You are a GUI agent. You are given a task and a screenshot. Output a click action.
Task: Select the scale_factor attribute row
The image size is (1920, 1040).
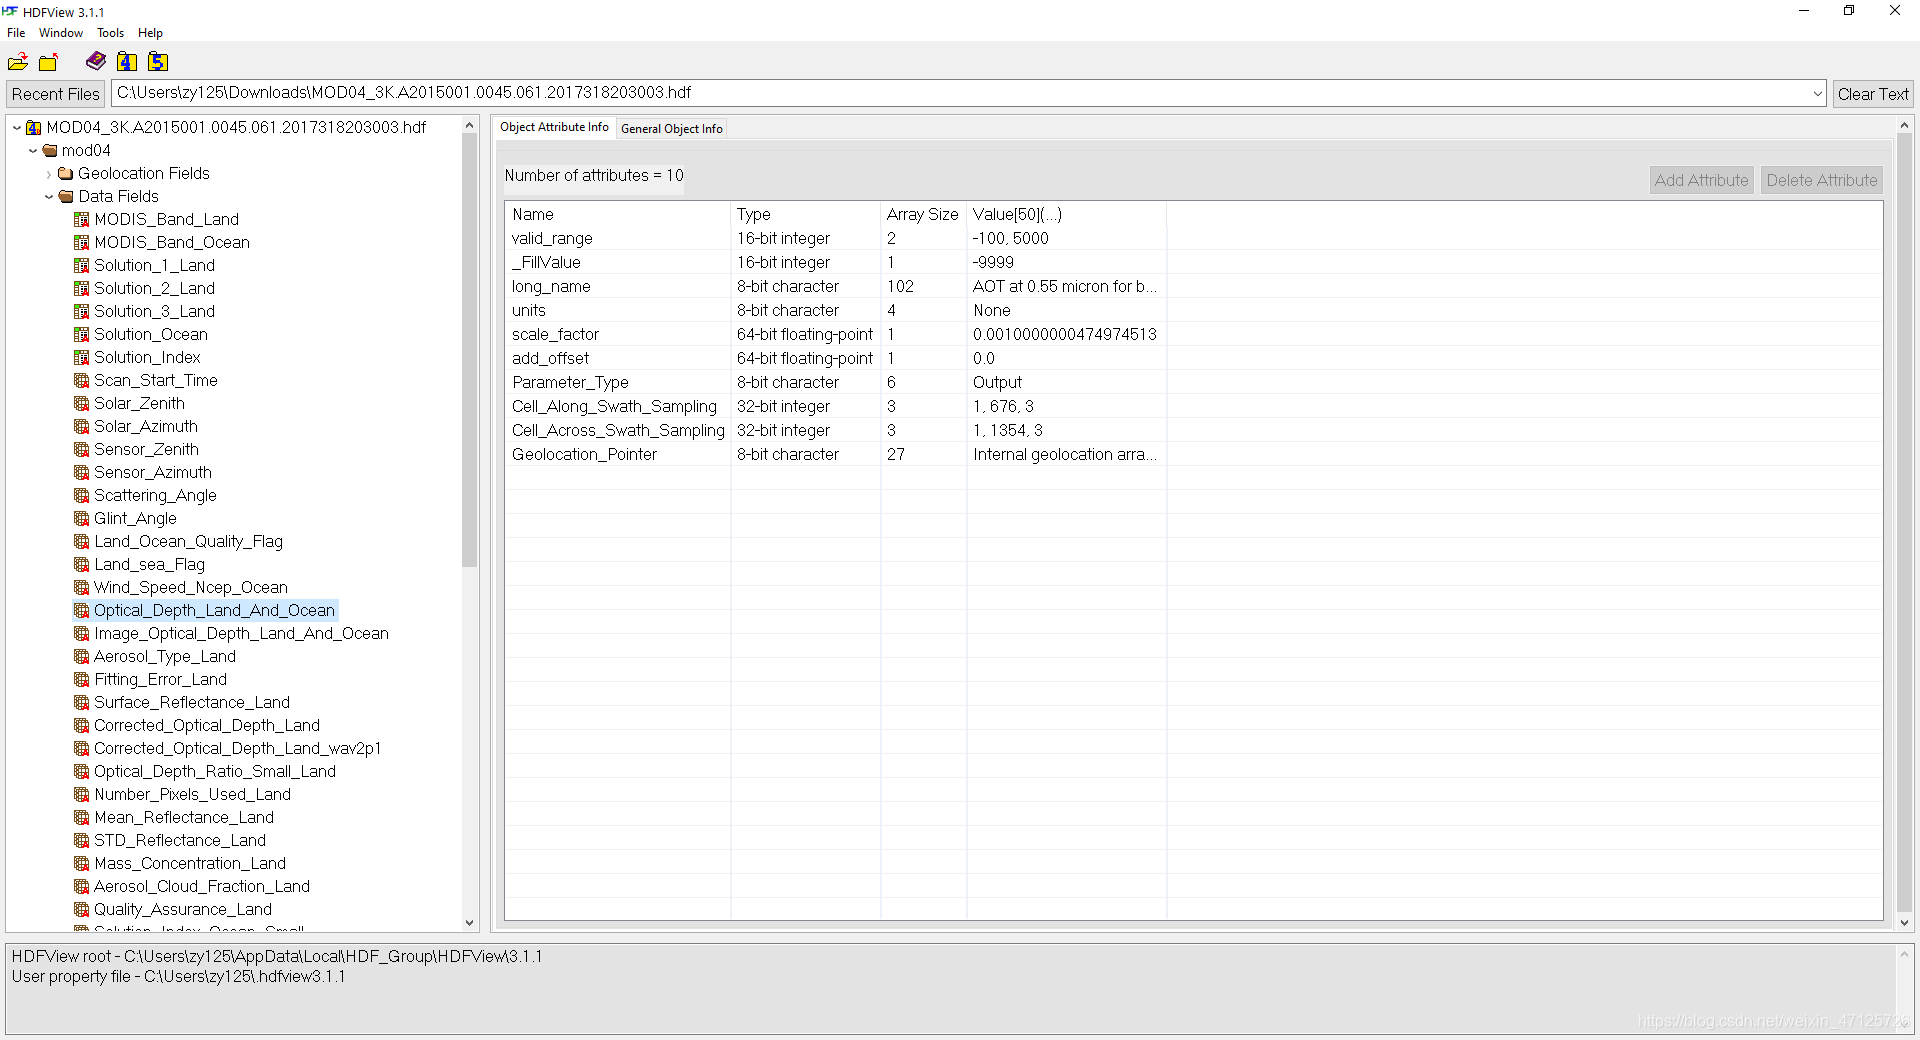1193,334
